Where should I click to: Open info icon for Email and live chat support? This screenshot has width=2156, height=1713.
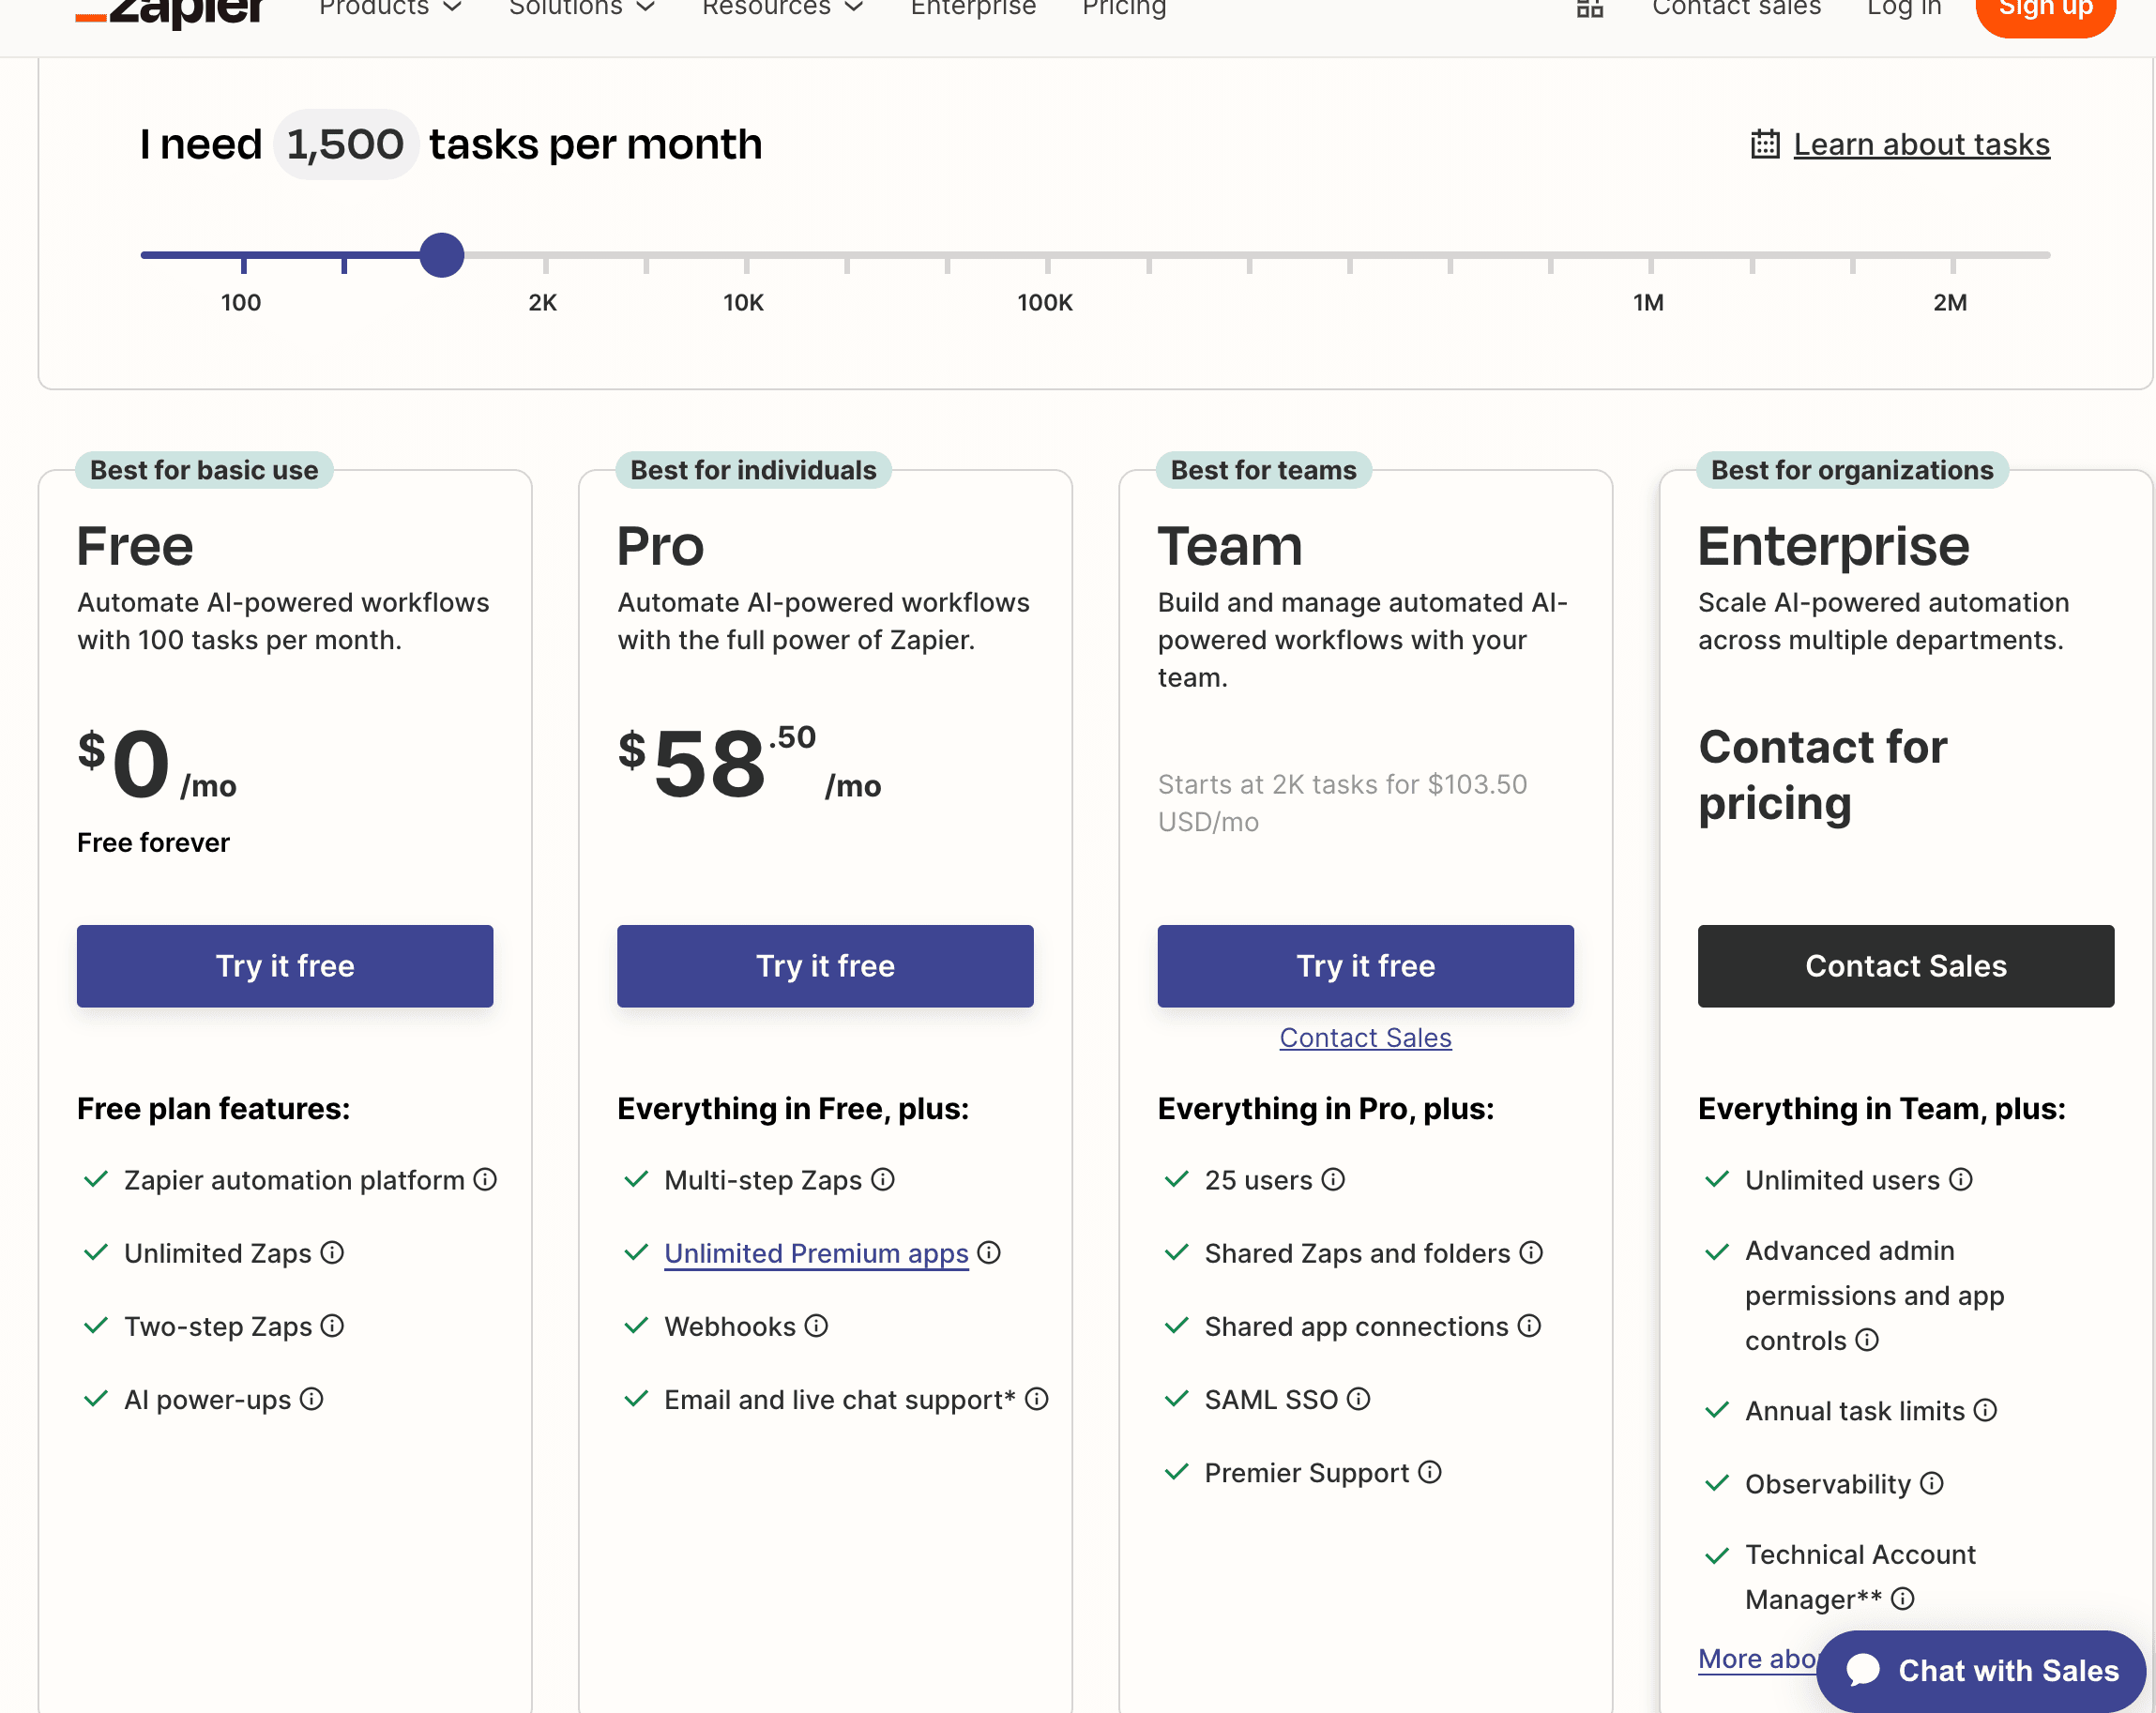click(1037, 1399)
